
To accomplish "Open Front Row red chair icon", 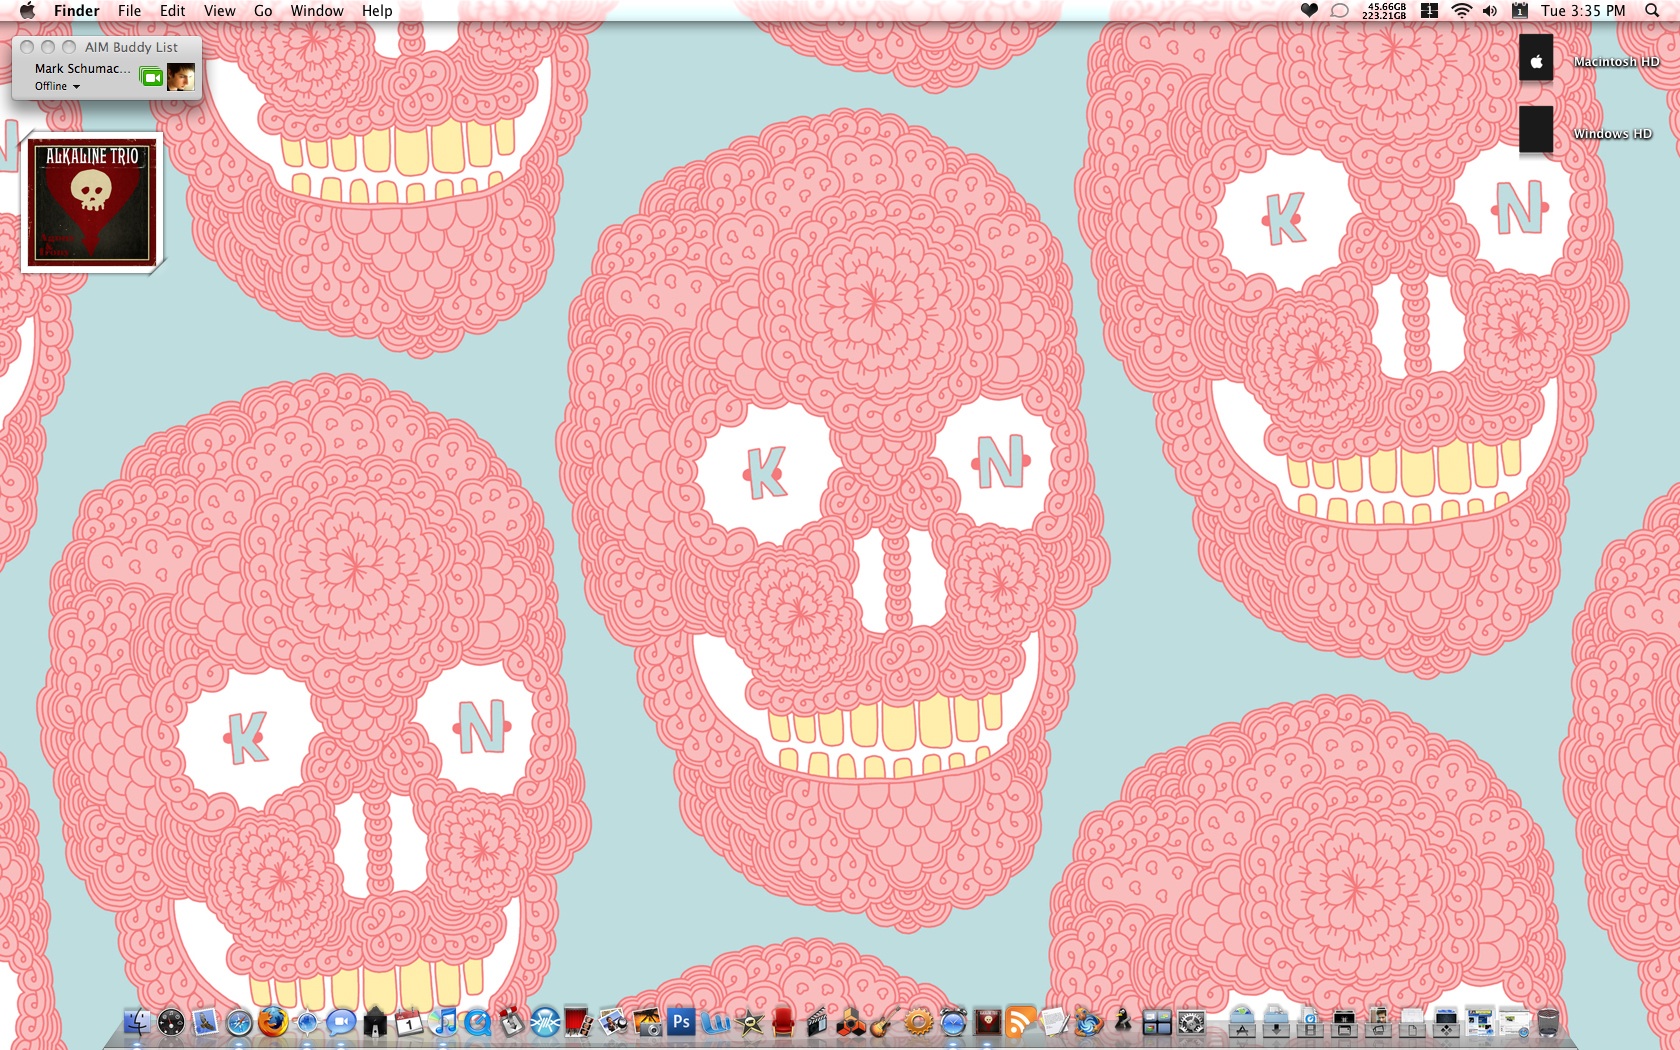I will [x=783, y=1022].
